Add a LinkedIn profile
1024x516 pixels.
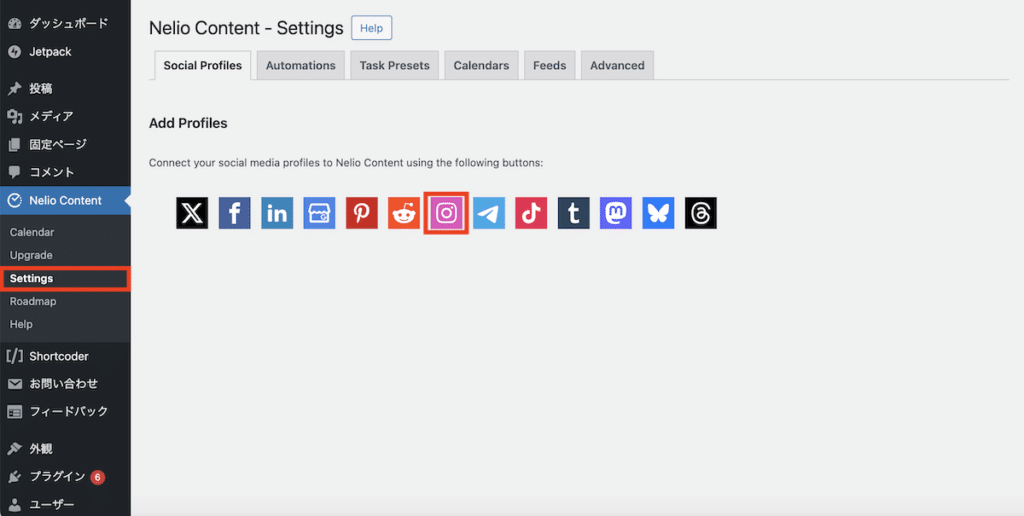pyautogui.click(x=277, y=213)
